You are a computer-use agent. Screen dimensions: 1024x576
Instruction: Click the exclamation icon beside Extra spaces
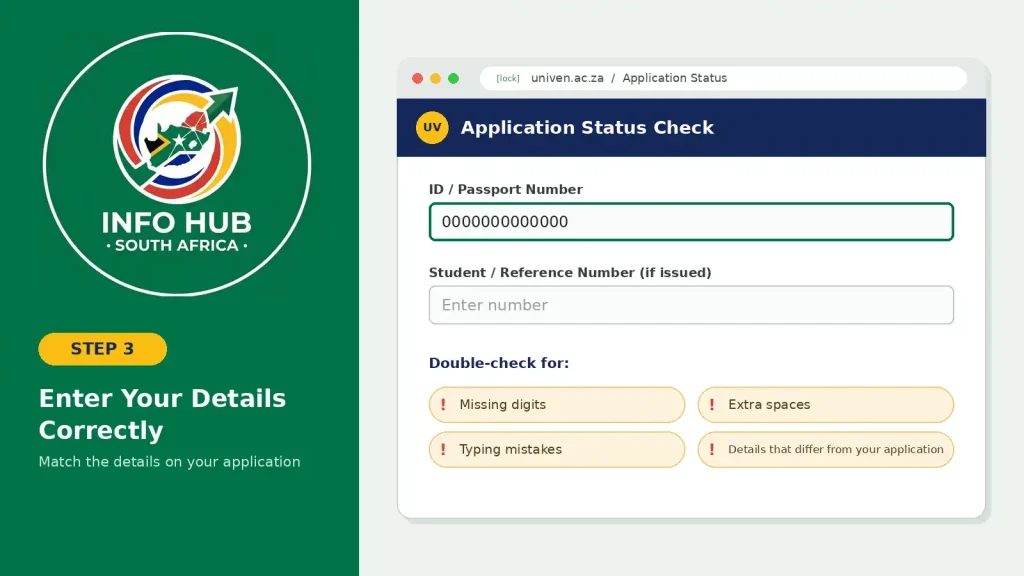[x=712, y=405]
